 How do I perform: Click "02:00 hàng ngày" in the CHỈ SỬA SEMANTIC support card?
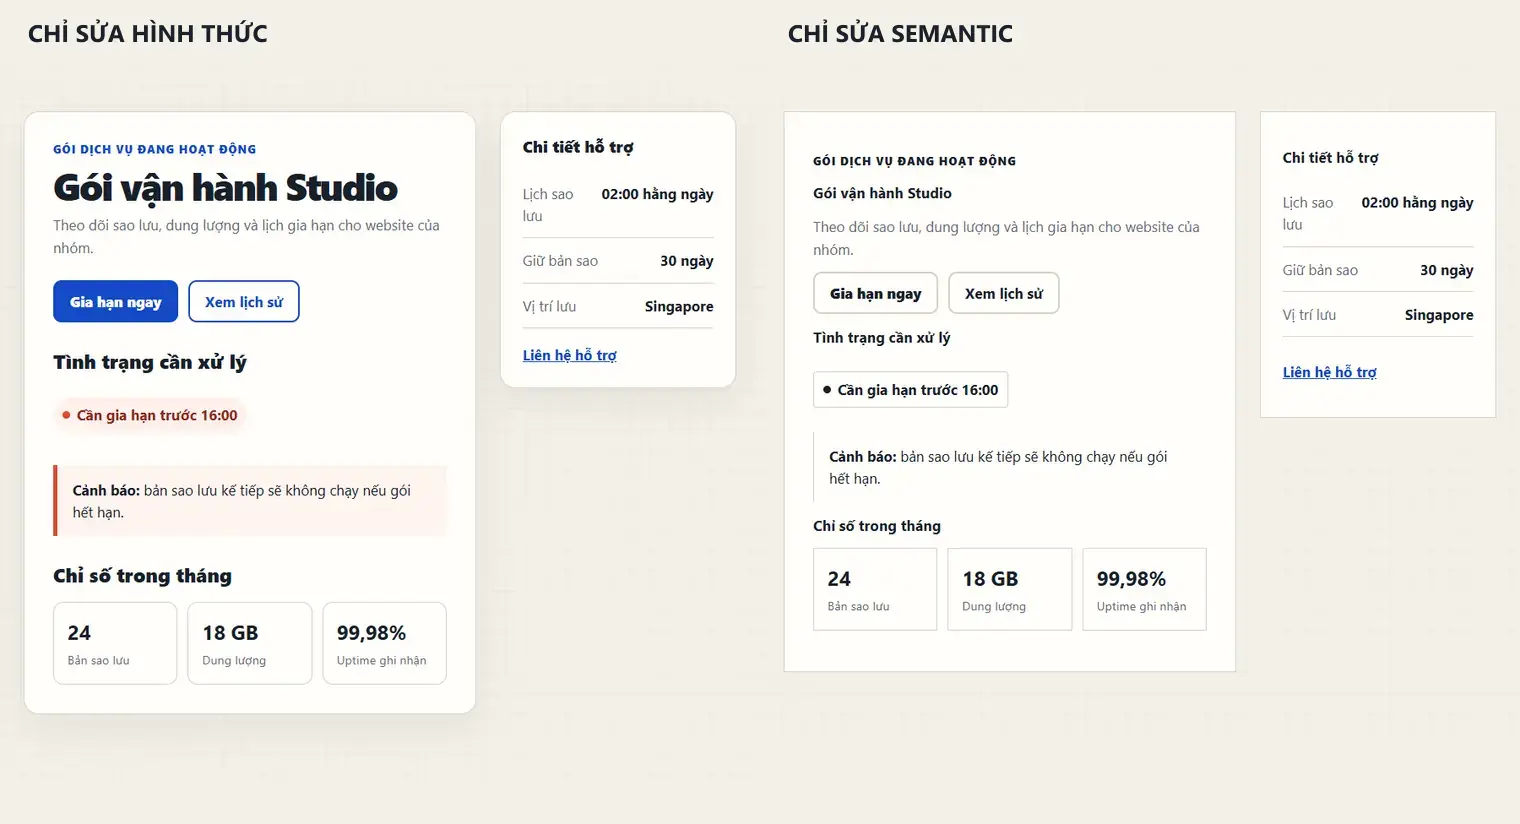coord(1417,202)
